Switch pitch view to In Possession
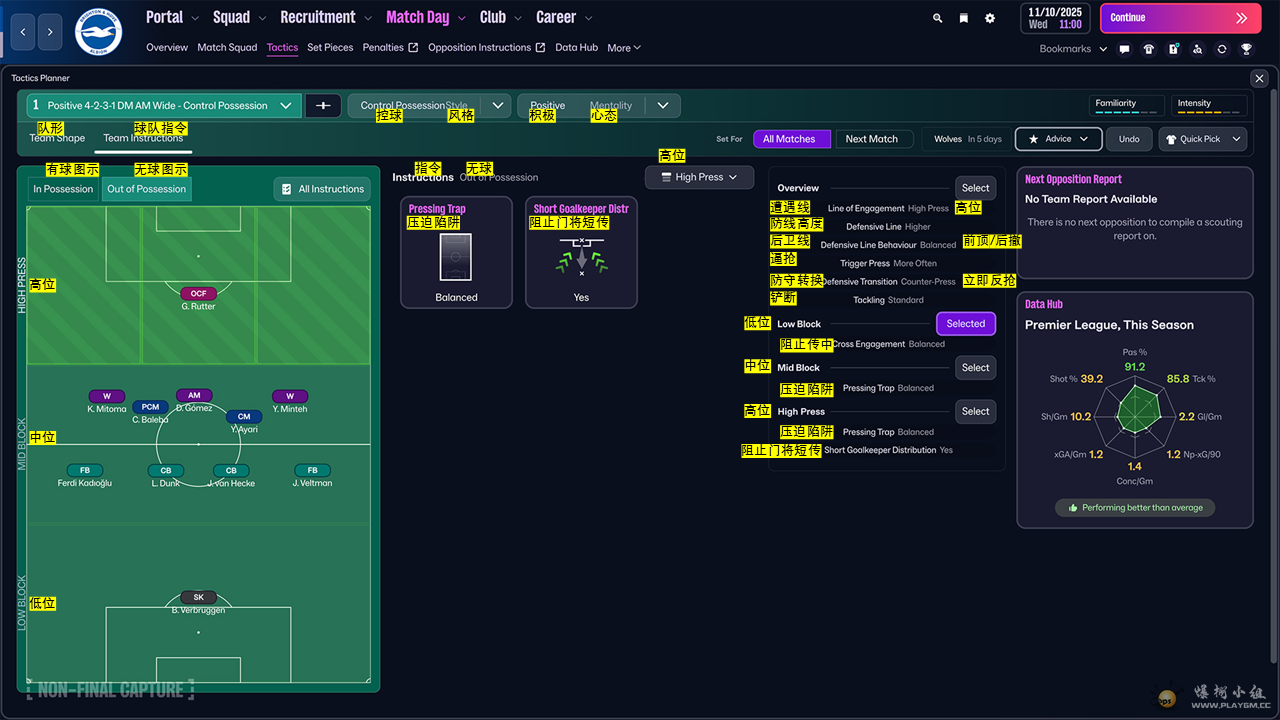 (63, 189)
